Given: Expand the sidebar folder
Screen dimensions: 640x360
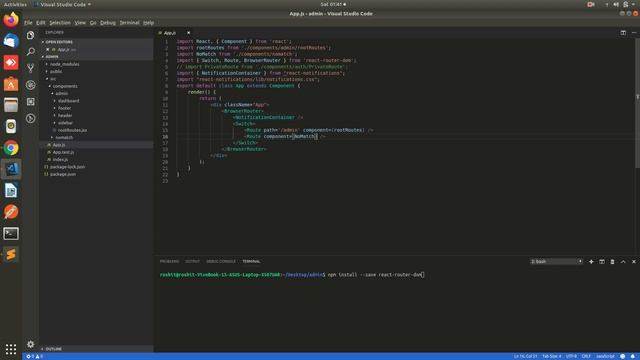Looking at the screenshot, I should tap(65, 123).
